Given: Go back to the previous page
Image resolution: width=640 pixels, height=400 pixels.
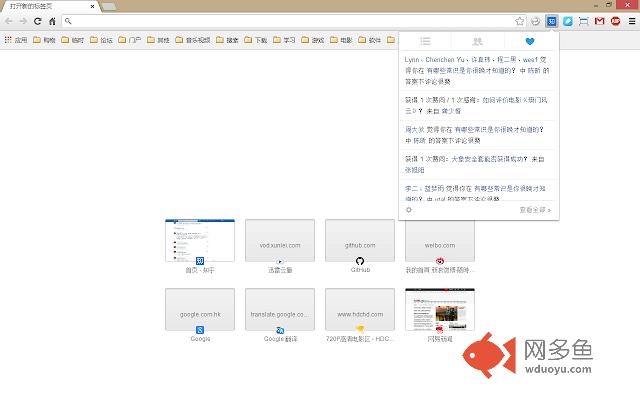Looking at the screenshot, I should pos(9,21).
